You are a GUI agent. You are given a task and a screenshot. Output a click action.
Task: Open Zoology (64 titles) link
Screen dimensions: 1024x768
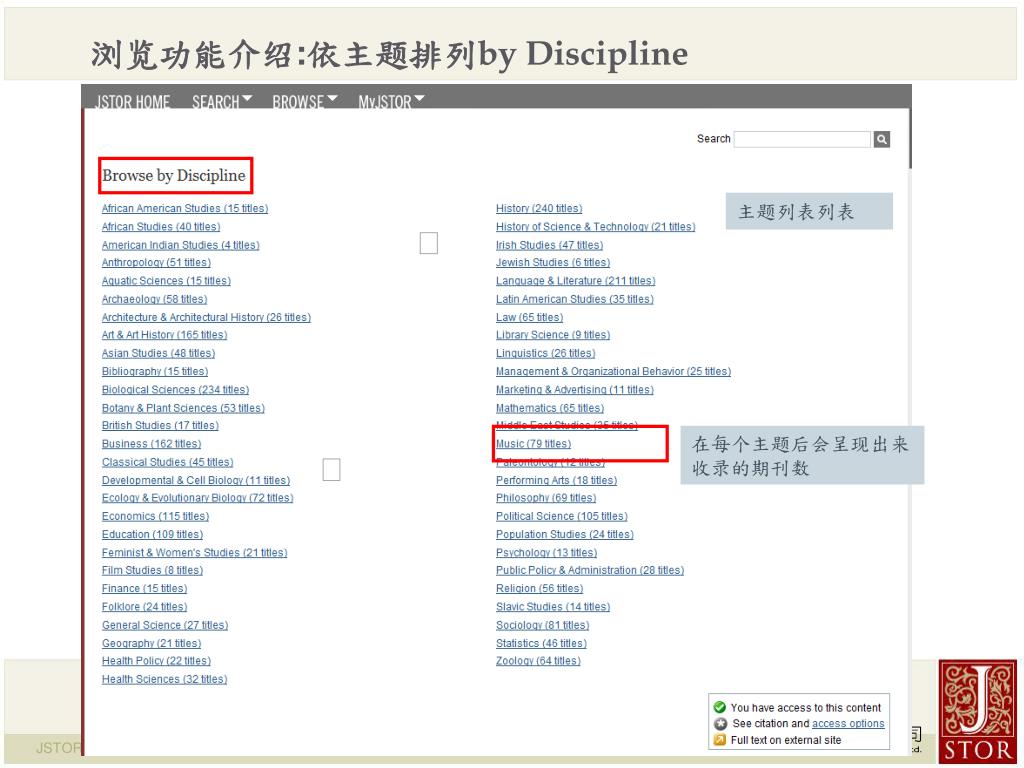[x=538, y=662]
